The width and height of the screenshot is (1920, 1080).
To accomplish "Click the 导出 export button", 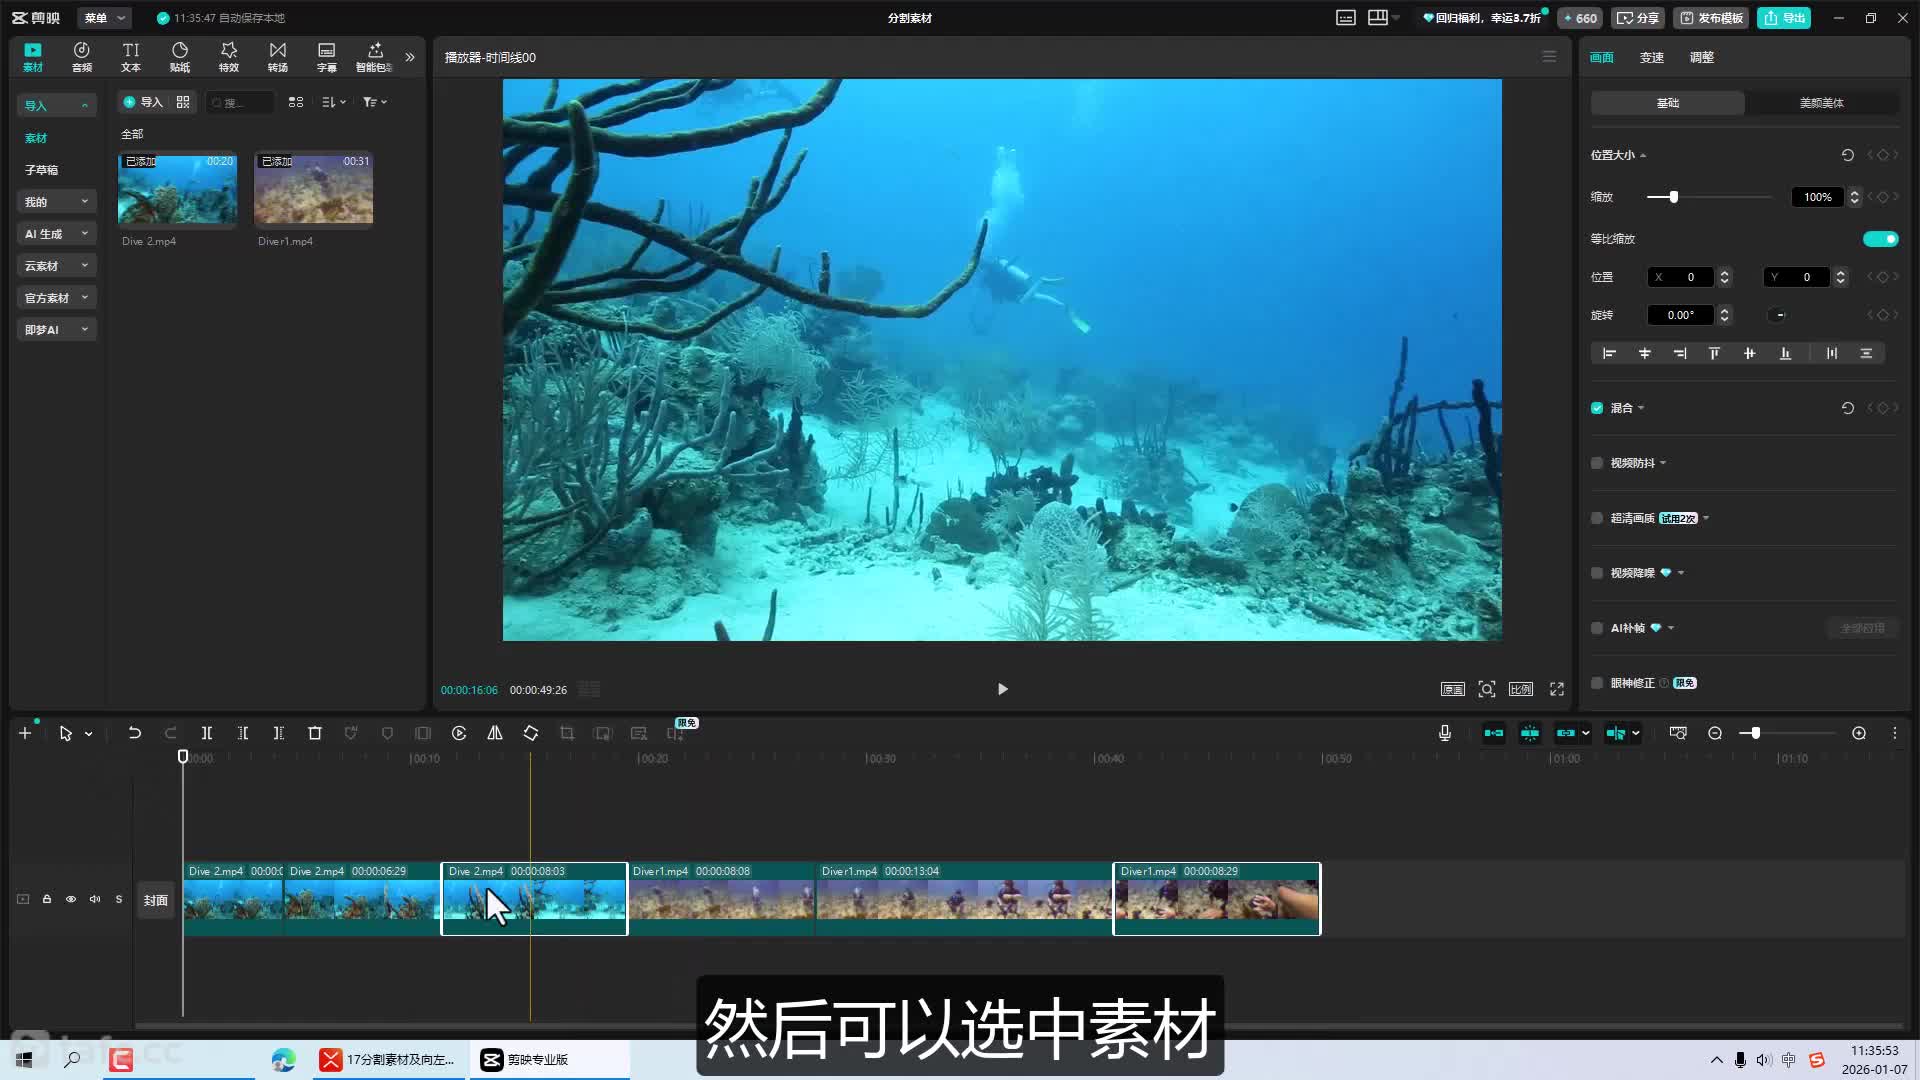I will click(x=1784, y=18).
